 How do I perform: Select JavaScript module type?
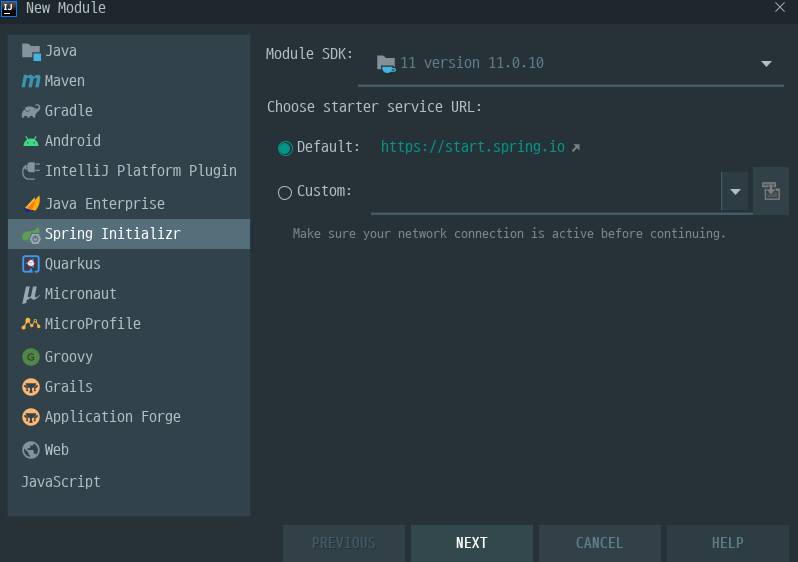[x=129, y=482]
